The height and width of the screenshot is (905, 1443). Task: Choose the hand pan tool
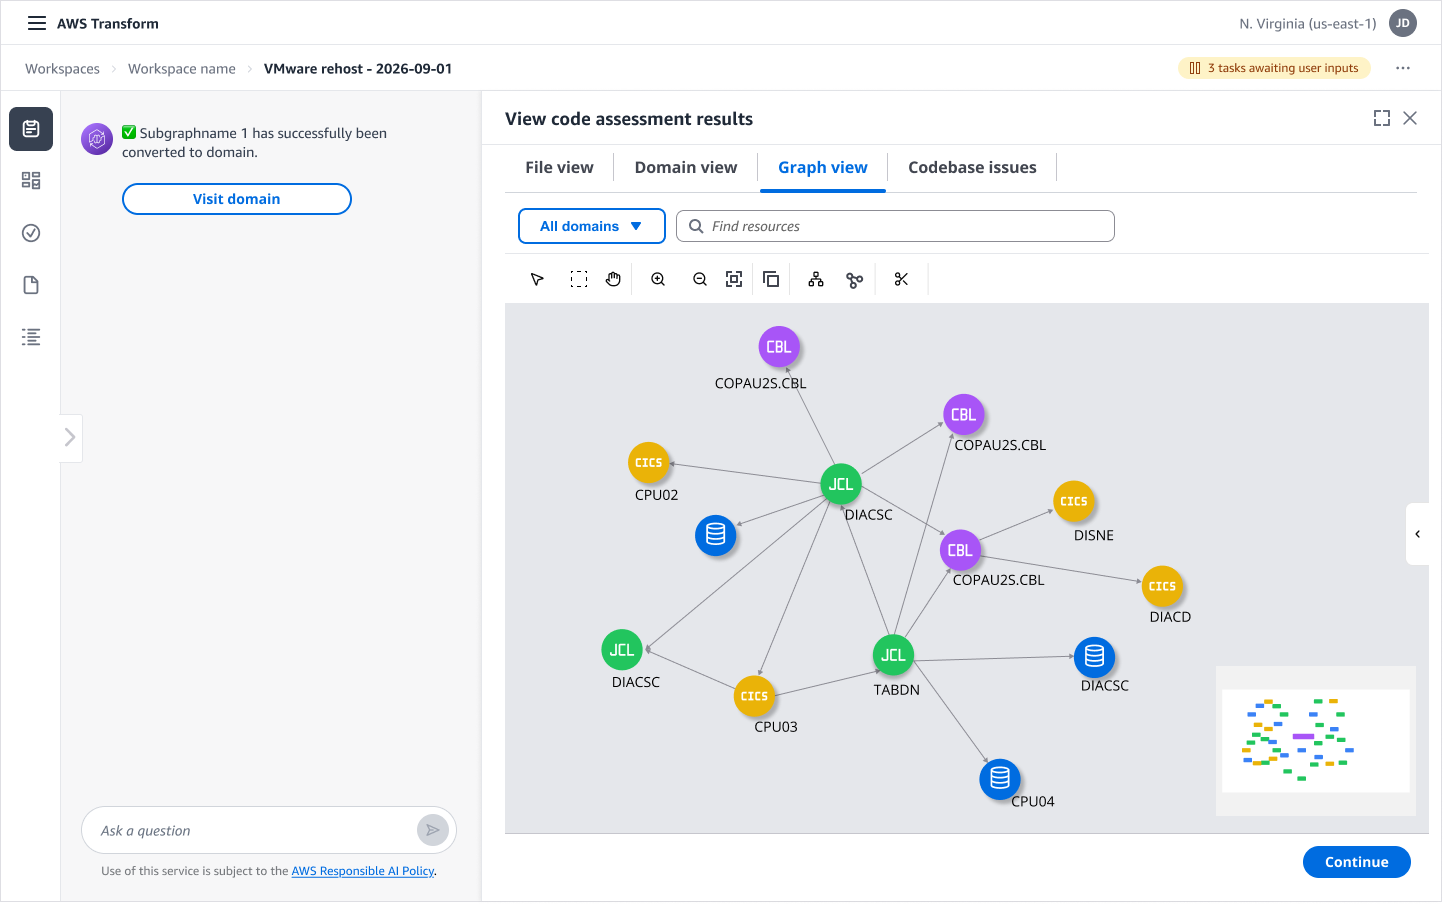(x=613, y=280)
